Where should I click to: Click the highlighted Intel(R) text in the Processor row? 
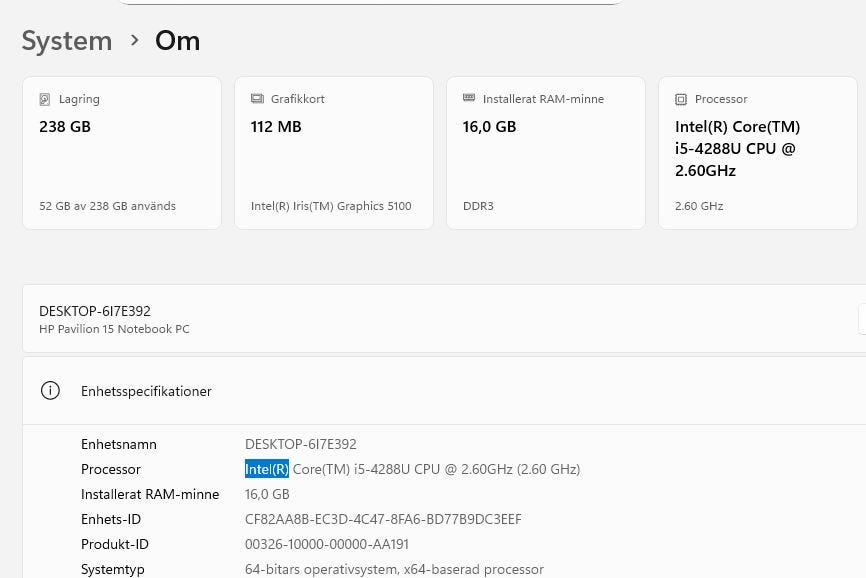267,469
